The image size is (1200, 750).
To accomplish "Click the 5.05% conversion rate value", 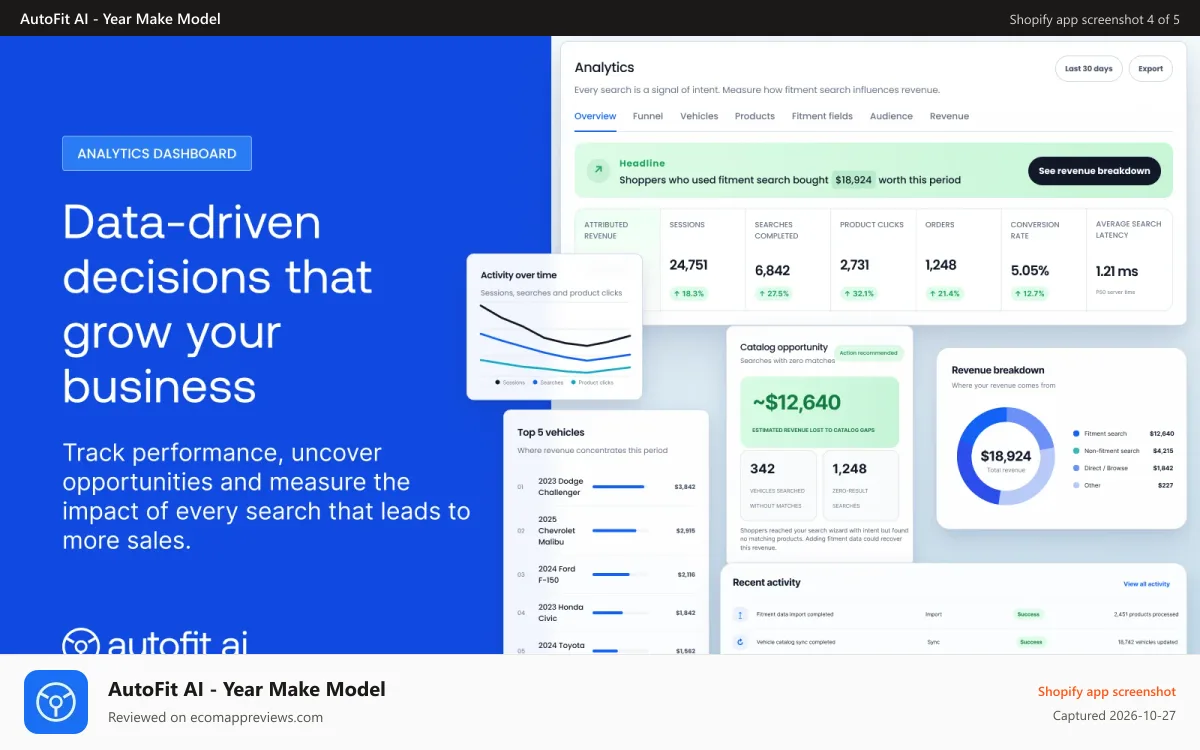I will coord(1030,270).
